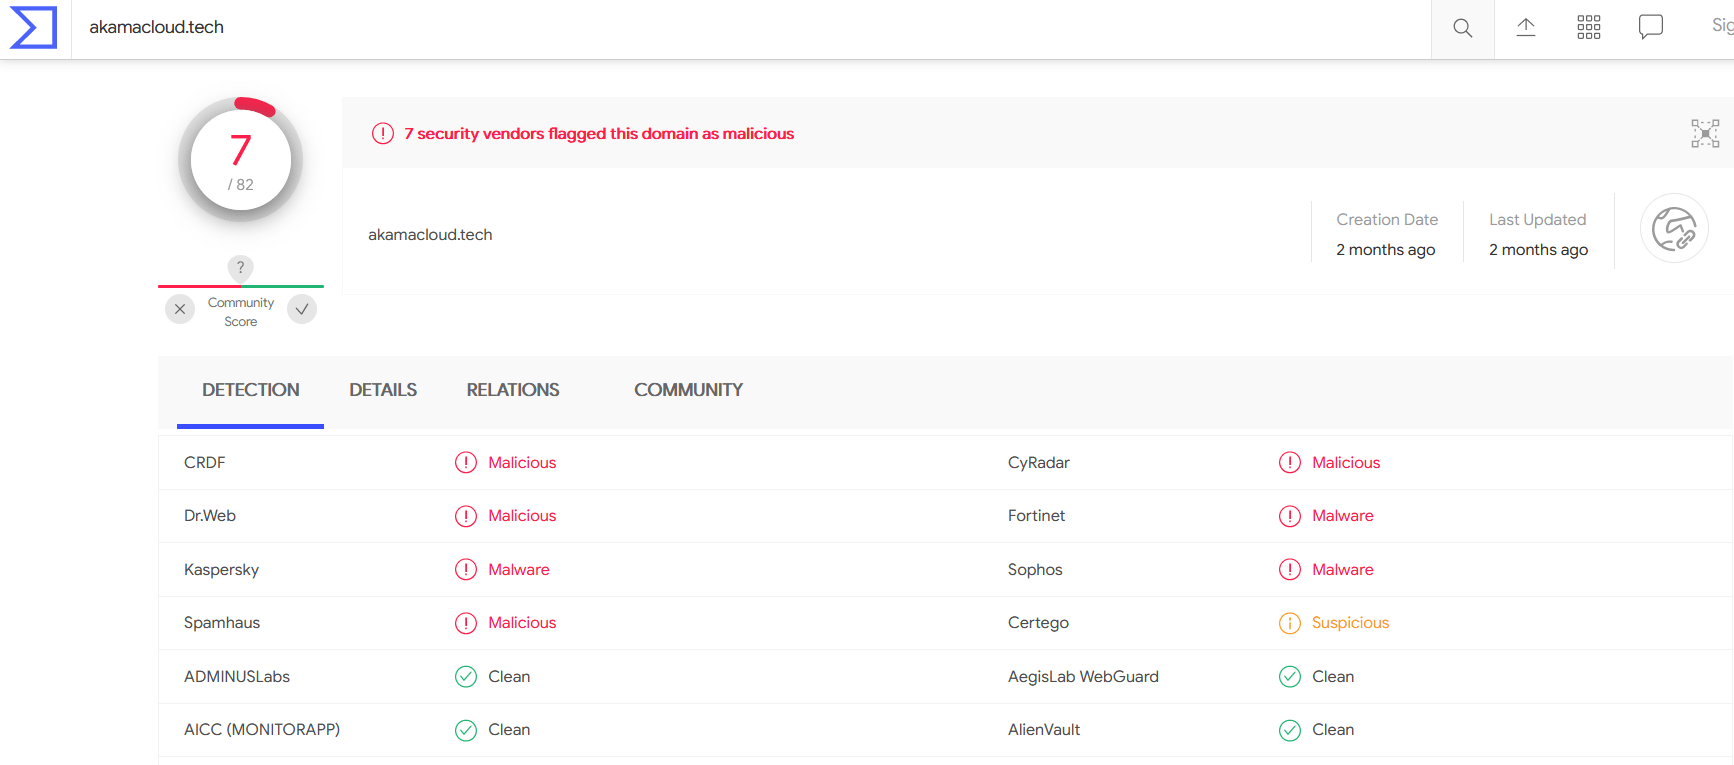Open the RELATIONS tab
Viewport: 1734px width, 765px height.
(513, 390)
